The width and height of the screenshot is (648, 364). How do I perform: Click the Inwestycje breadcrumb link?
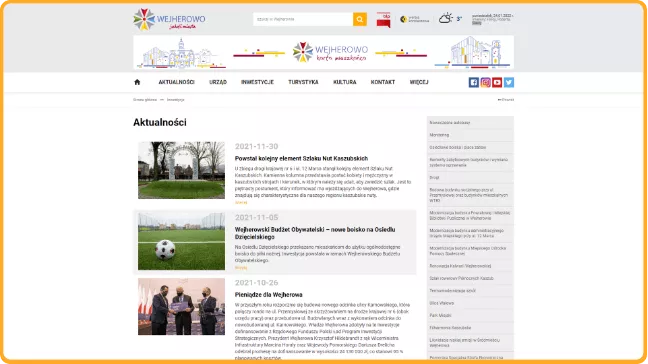[x=176, y=100]
